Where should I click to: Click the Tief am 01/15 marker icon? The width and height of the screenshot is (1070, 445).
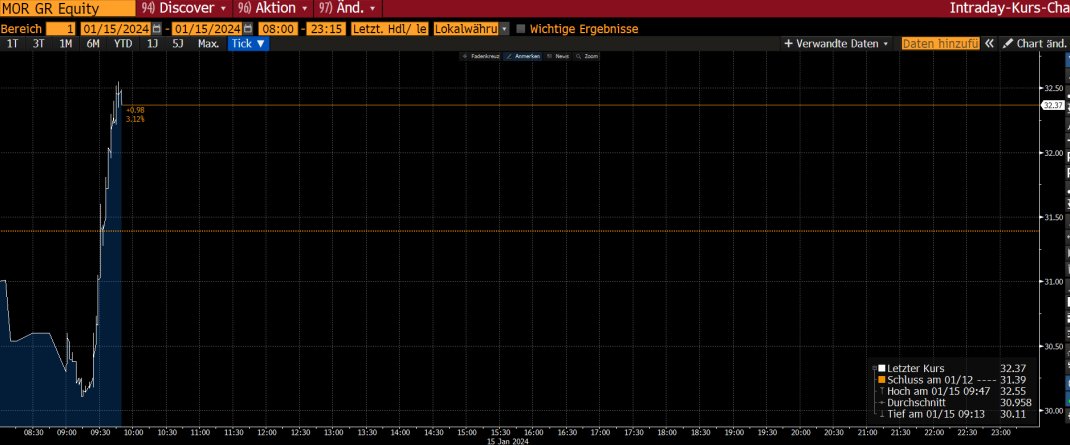click(882, 414)
